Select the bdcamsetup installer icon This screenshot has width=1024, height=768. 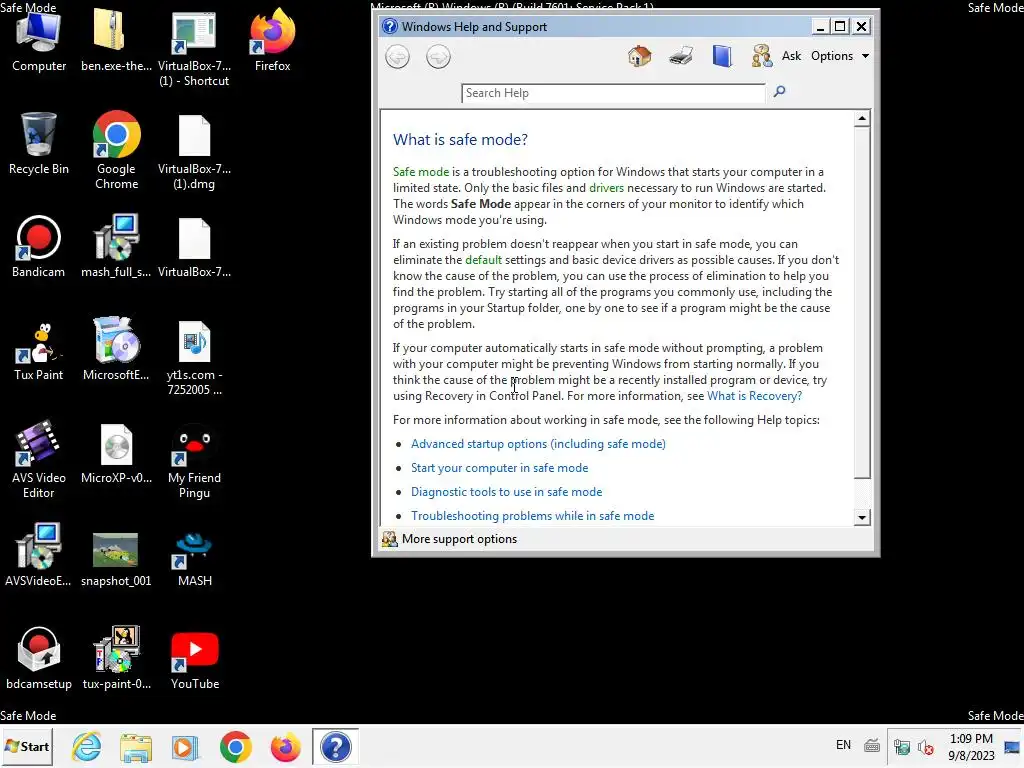tap(39, 658)
